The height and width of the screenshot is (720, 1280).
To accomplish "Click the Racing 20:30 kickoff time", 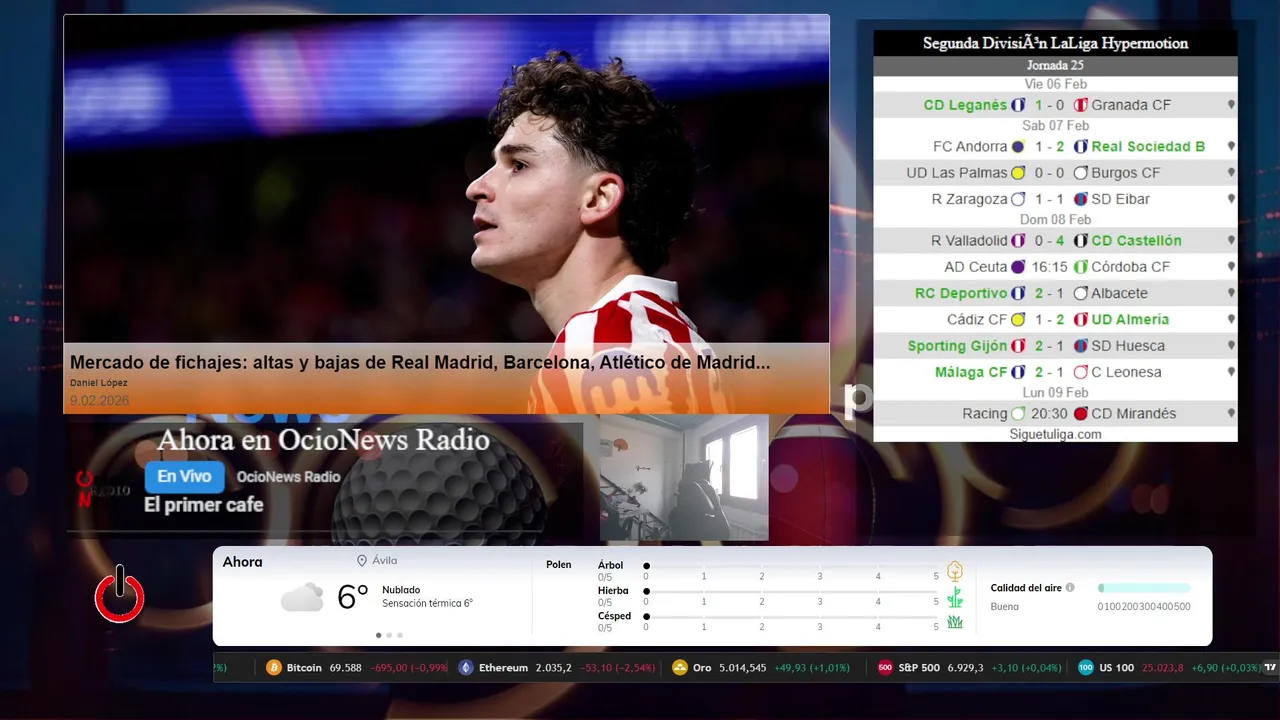I will coord(1049,414).
